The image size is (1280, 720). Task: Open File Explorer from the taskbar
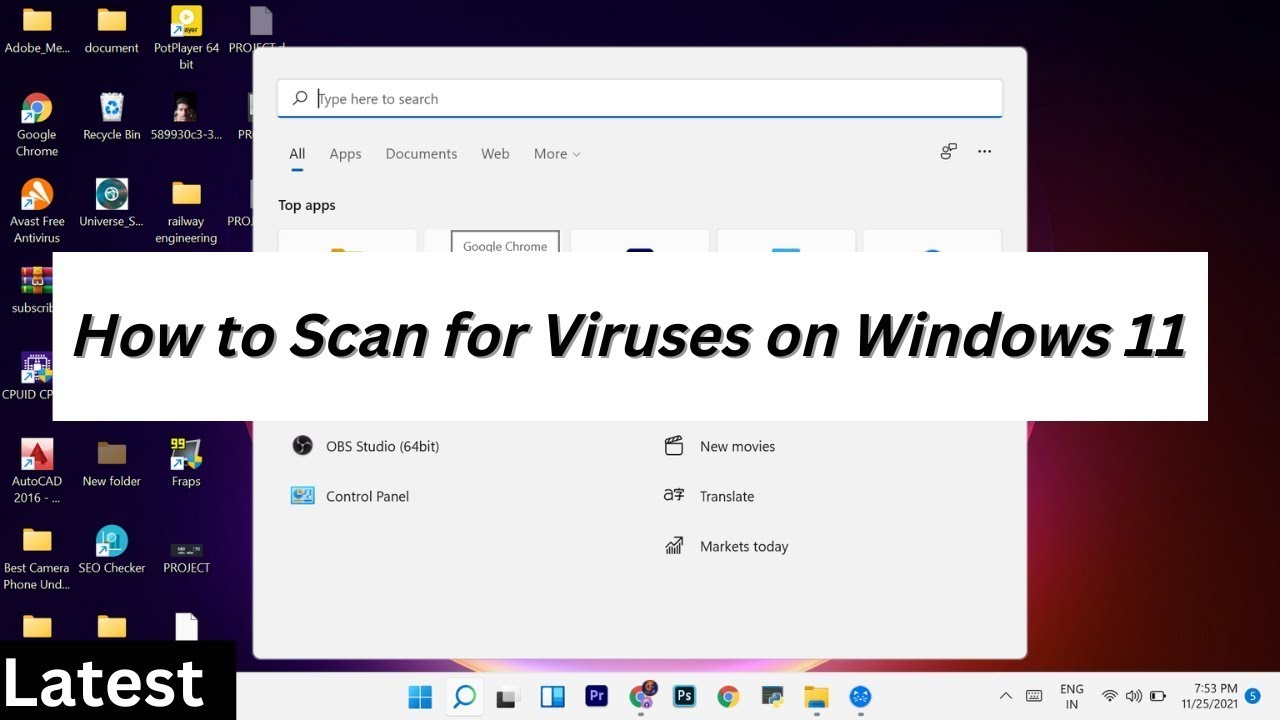coord(816,696)
